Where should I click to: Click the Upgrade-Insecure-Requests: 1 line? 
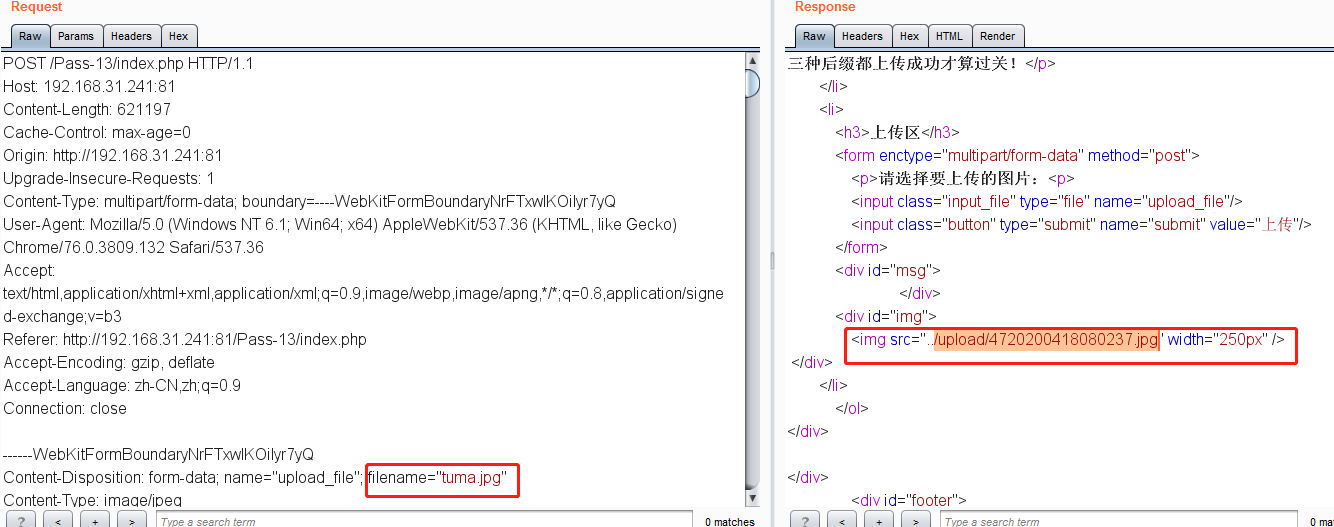[109, 178]
